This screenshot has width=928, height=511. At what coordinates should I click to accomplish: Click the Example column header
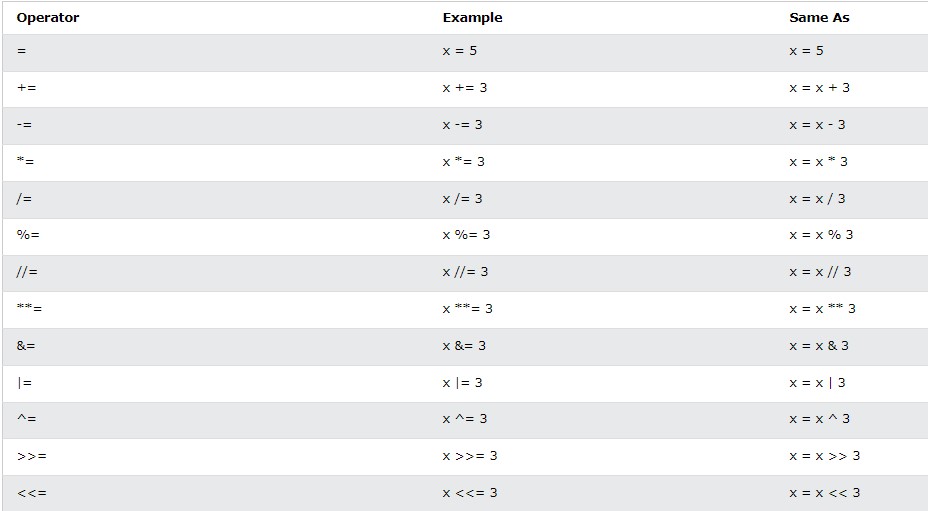(x=472, y=18)
